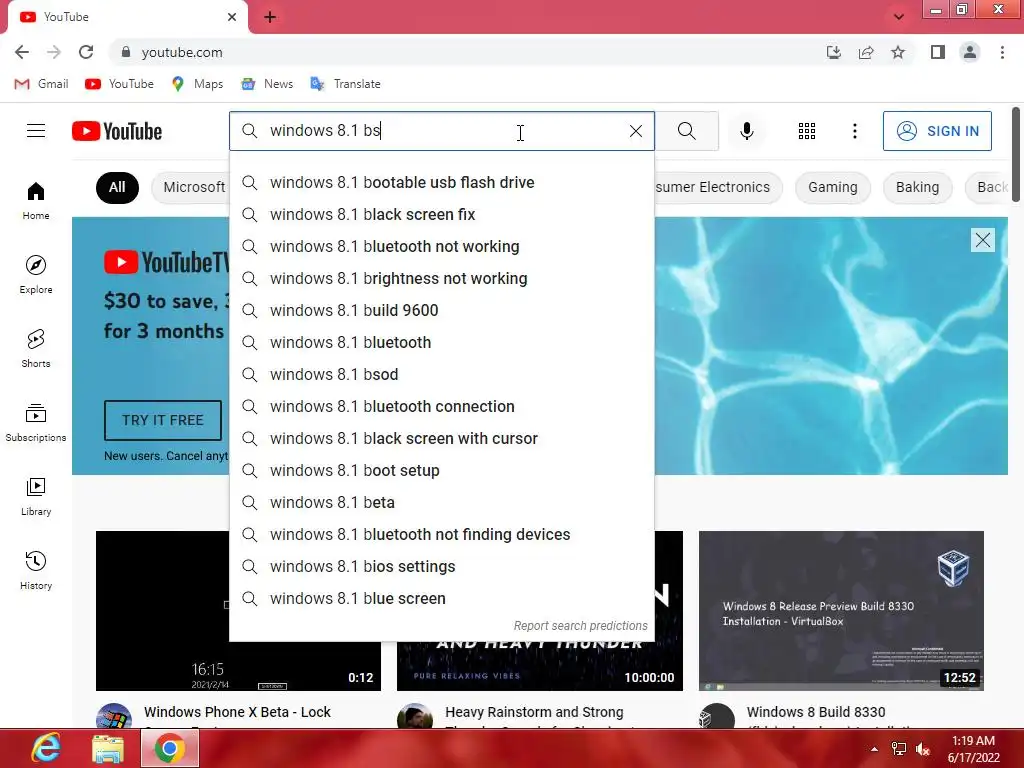Close the YouTube TV ad banner
Image resolution: width=1024 pixels, height=768 pixels.
(x=982, y=240)
